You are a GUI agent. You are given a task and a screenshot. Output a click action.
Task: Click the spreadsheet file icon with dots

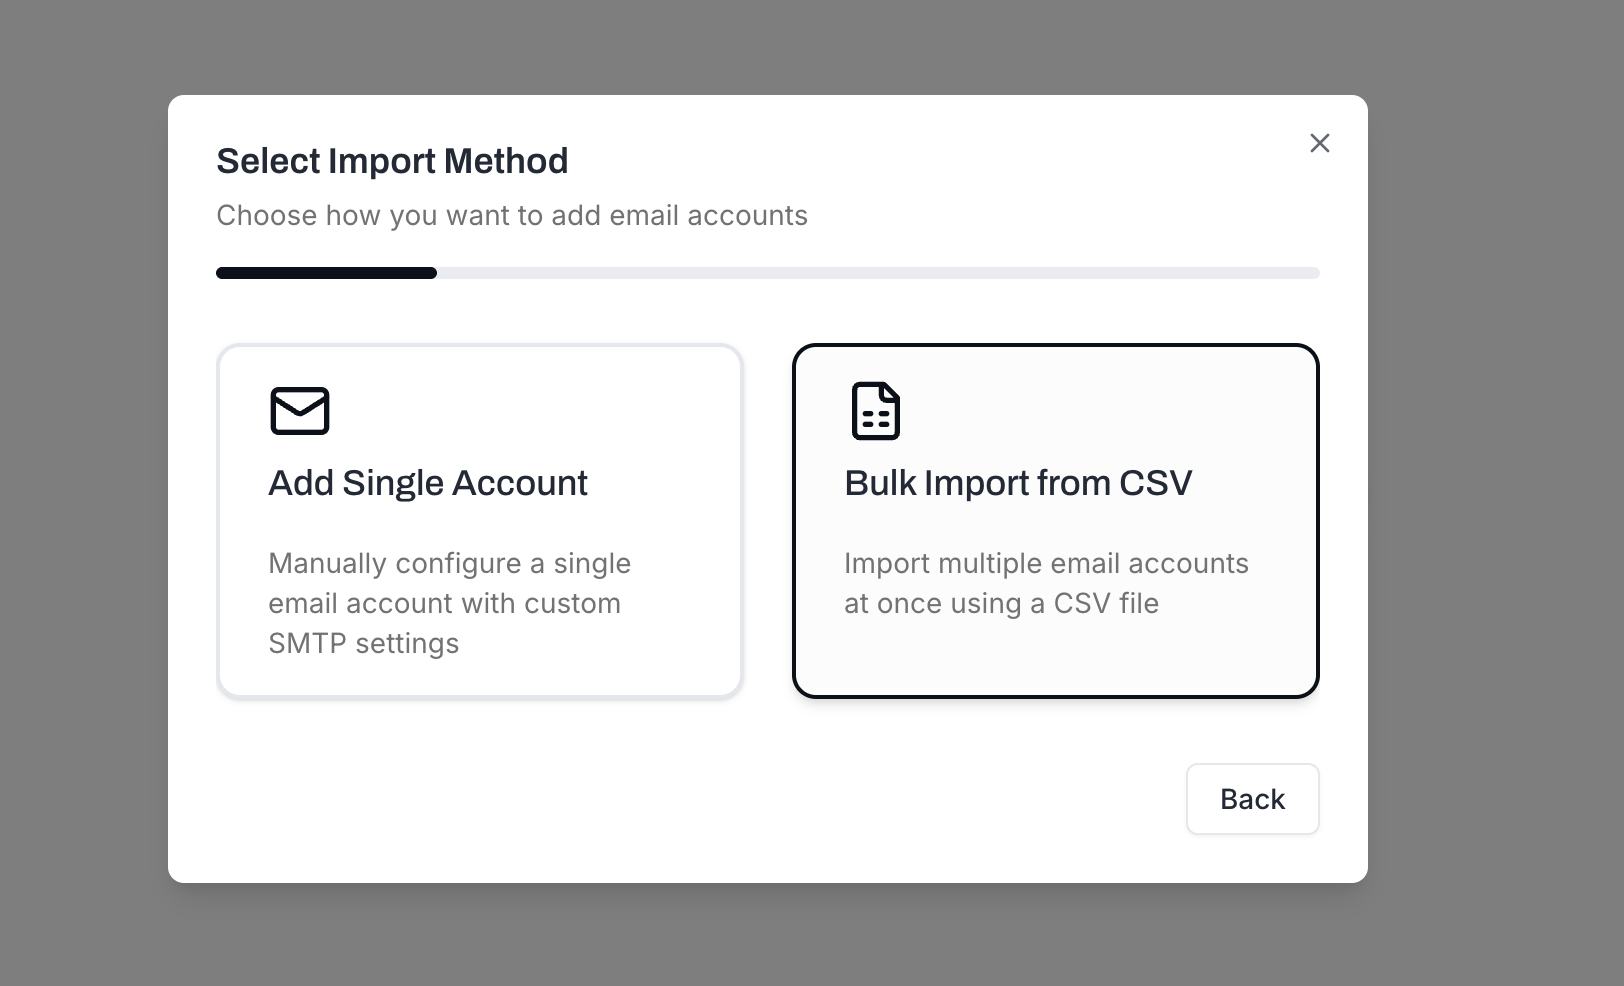874,409
